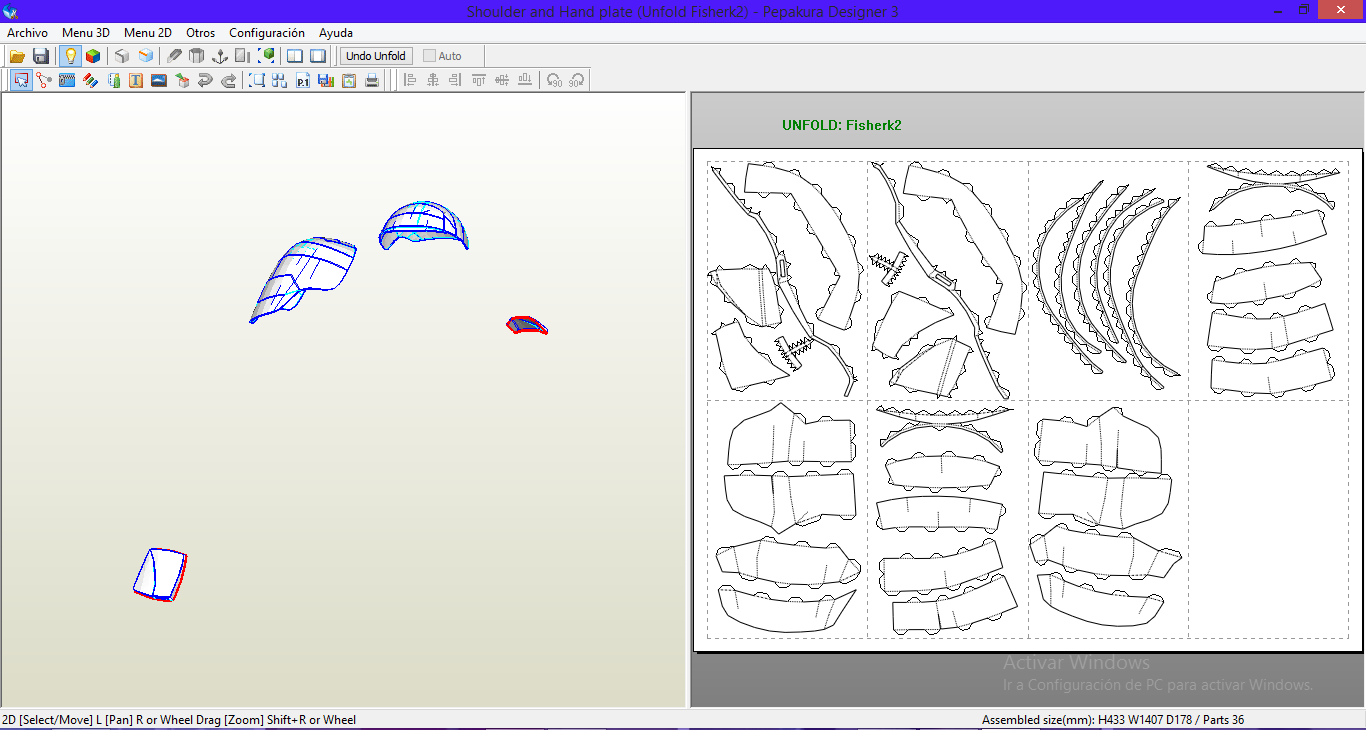Minimize the Pepakura Designer window

click(1277, 10)
